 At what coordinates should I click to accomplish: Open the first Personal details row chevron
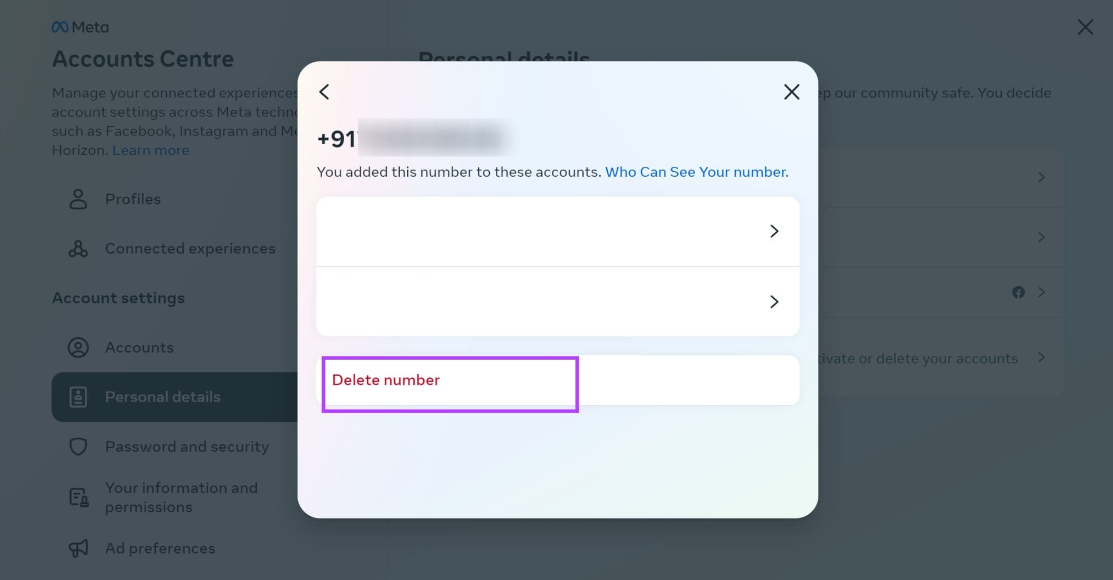point(1041,177)
